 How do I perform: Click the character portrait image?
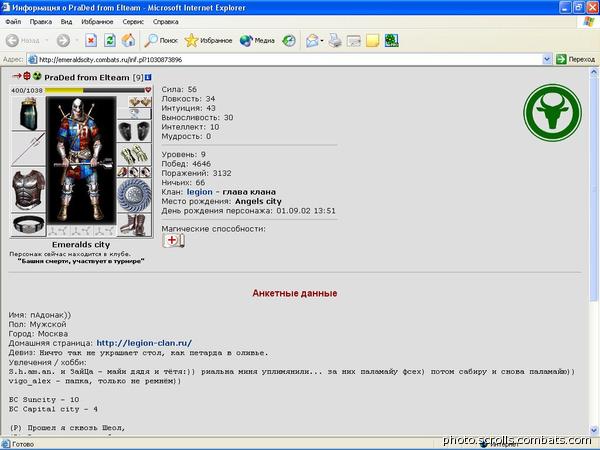click(x=81, y=160)
